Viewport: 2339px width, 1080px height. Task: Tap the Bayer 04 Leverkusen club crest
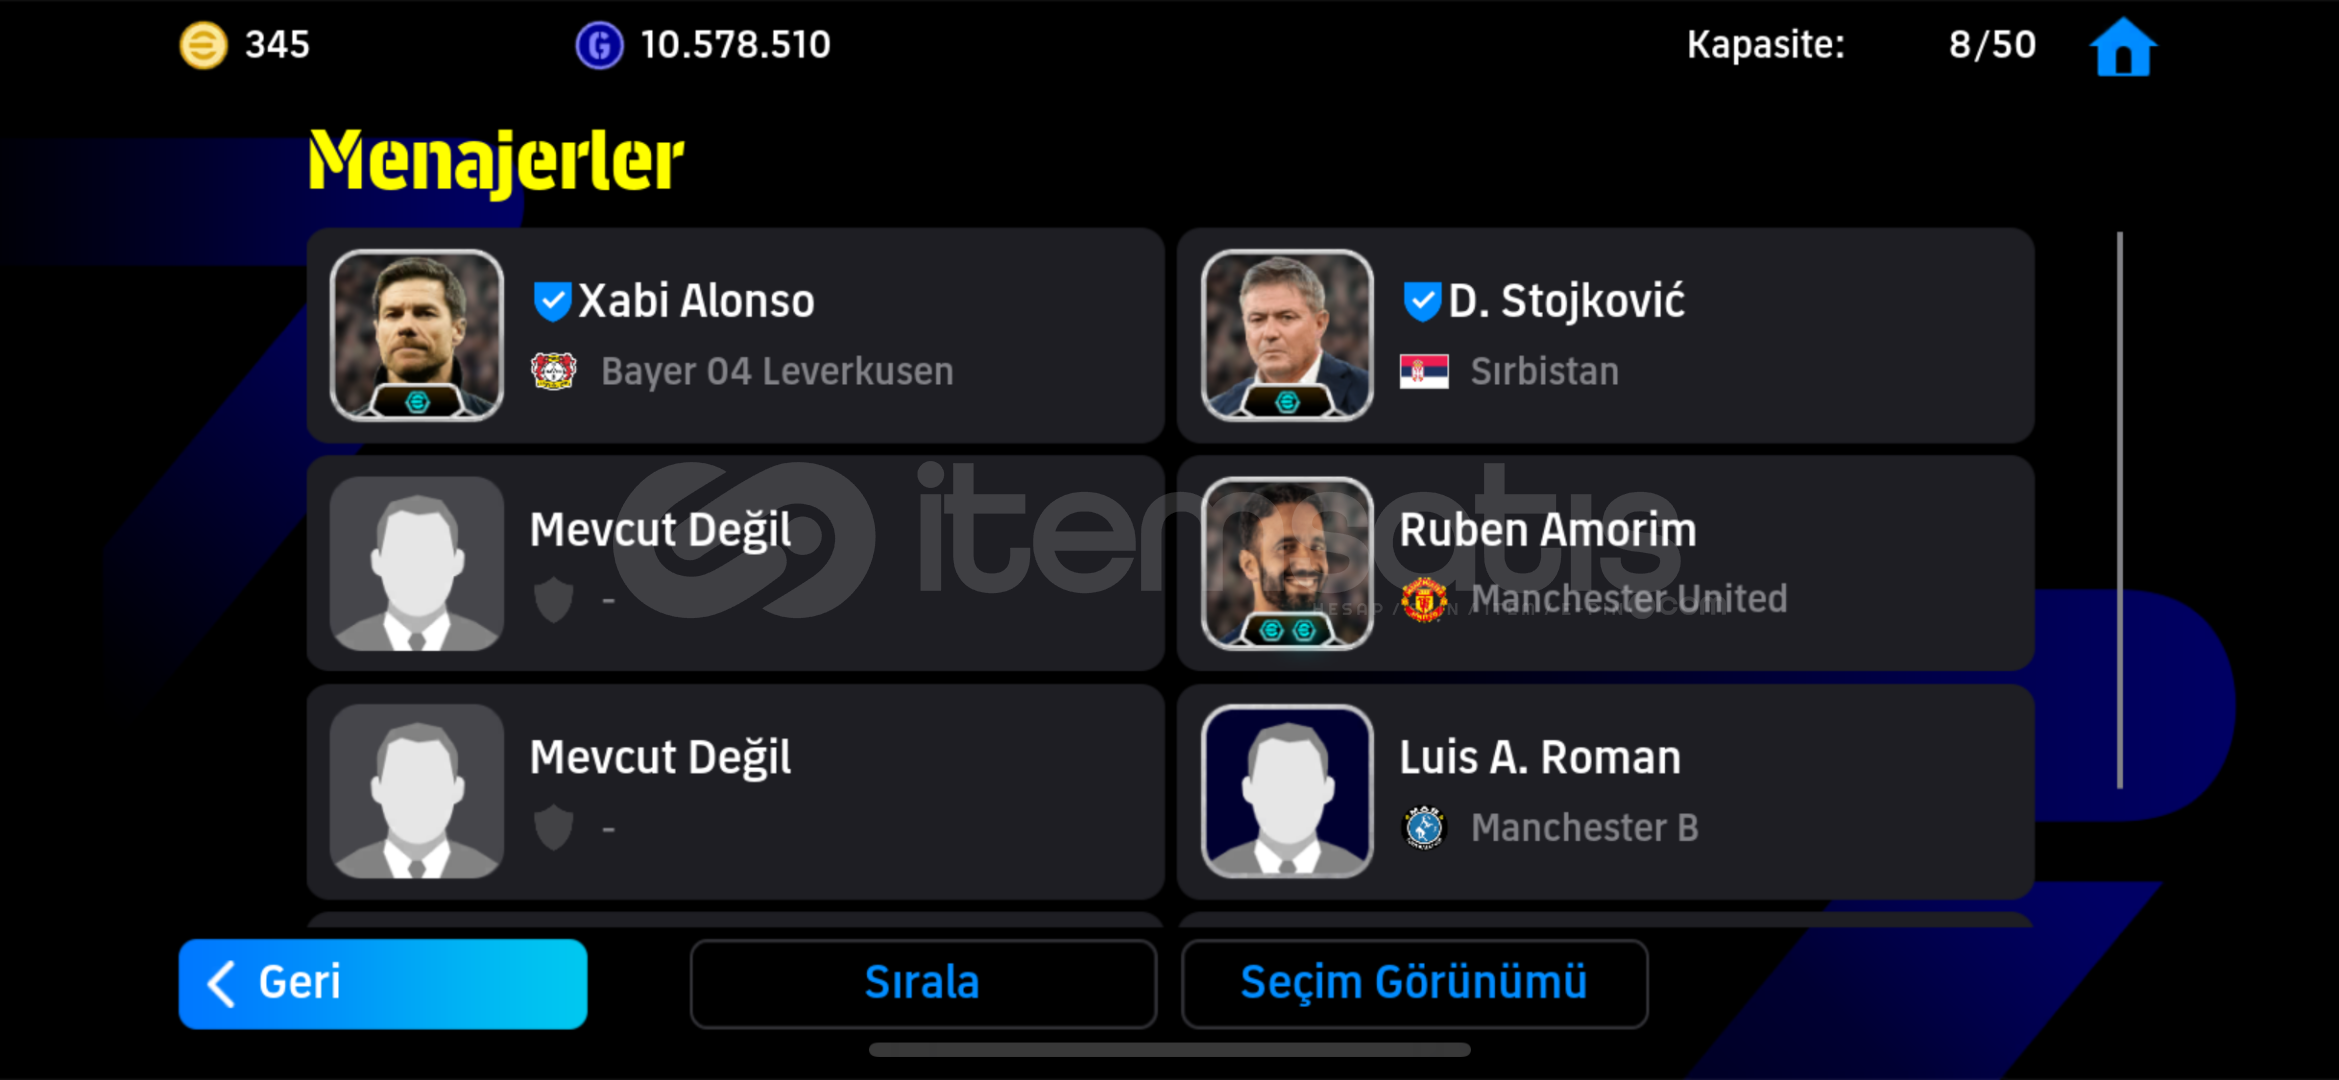click(x=553, y=371)
